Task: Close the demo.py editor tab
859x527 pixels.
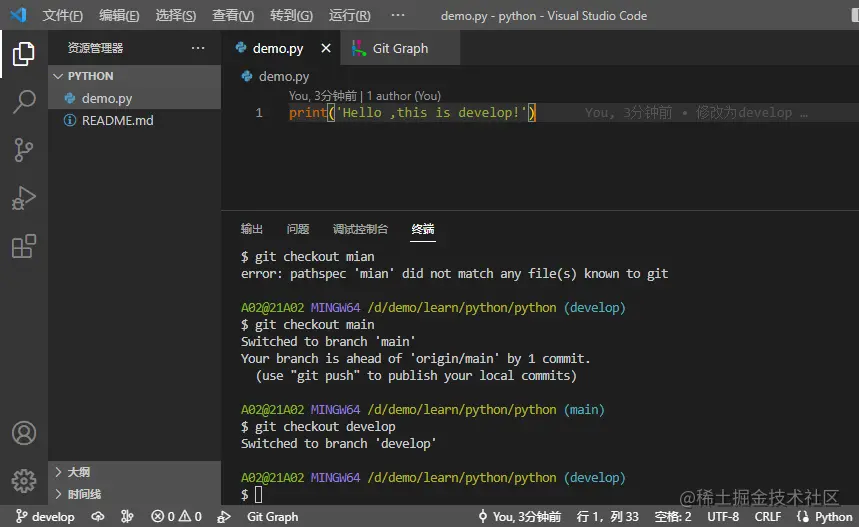Action: 326,48
